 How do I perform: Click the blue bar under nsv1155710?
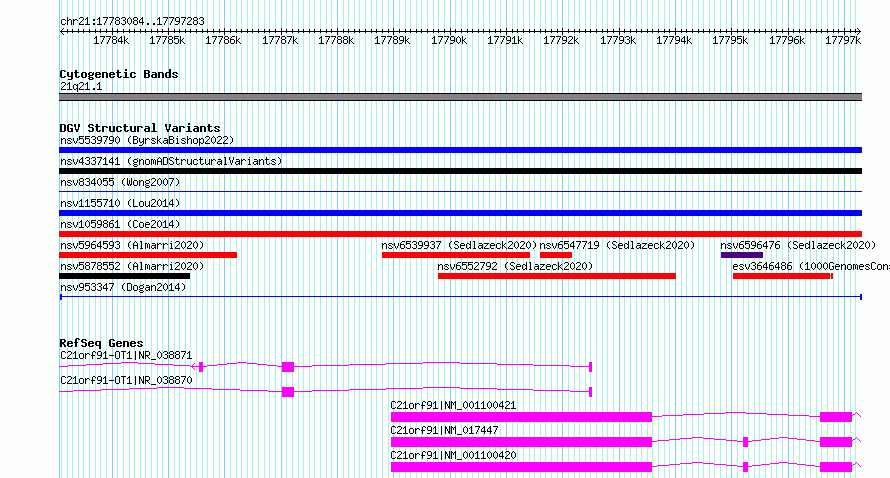pyautogui.click(x=460, y=213)
